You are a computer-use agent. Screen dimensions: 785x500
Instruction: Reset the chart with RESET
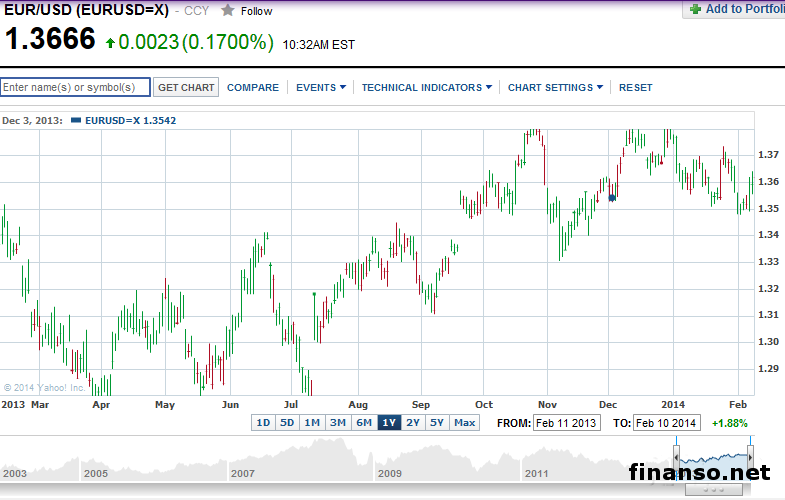[635, 88]
